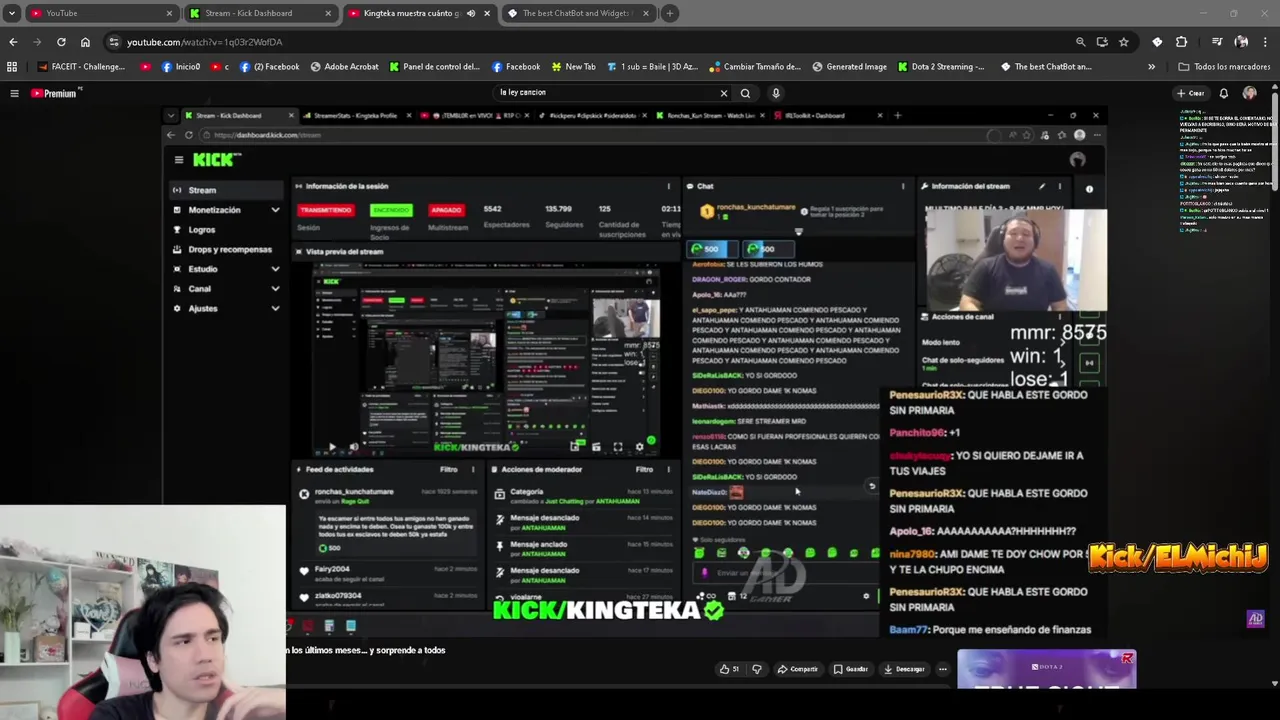The height and width of the screenshot is (720, 1280).
Task: Open the Kick dashboard hamburger menu
Action: (179, 160)
